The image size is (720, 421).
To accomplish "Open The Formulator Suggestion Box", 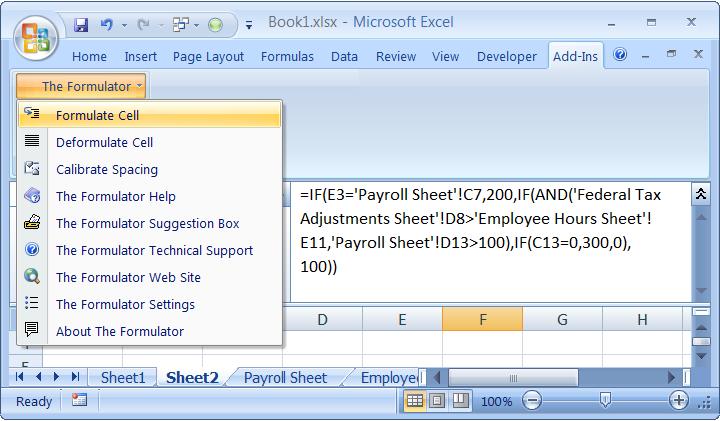I will click(150, 224).
